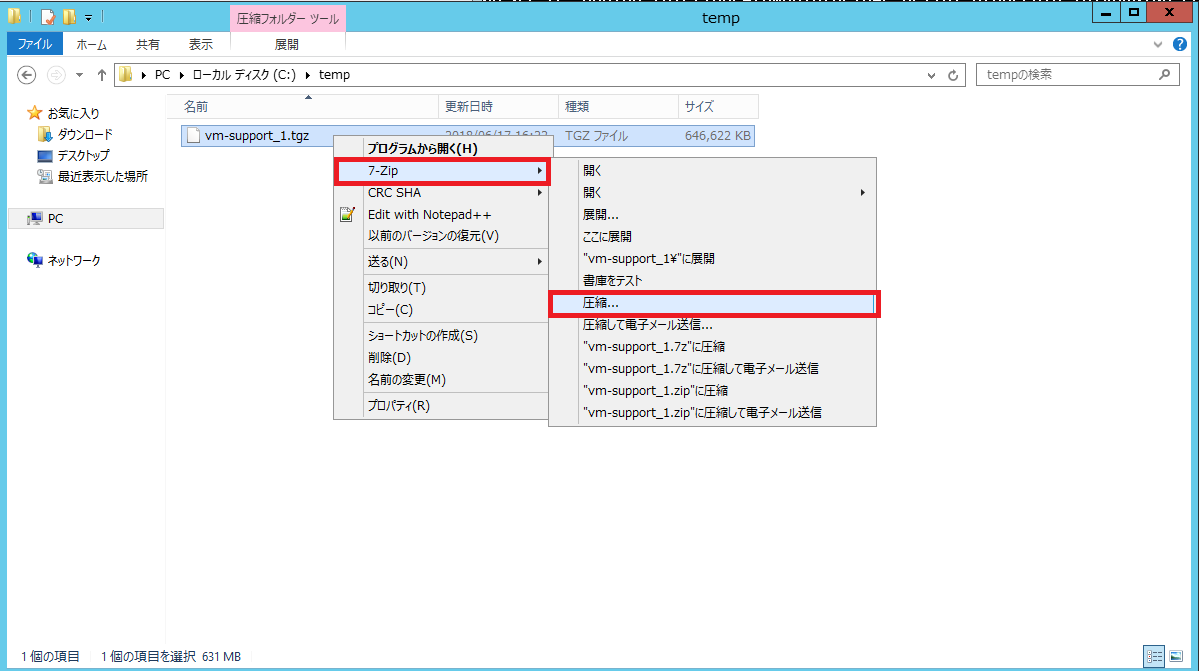This screenshot has height=671, width=1199.
Task: Refresh the temp folder view
Action: tap(953, 75)
